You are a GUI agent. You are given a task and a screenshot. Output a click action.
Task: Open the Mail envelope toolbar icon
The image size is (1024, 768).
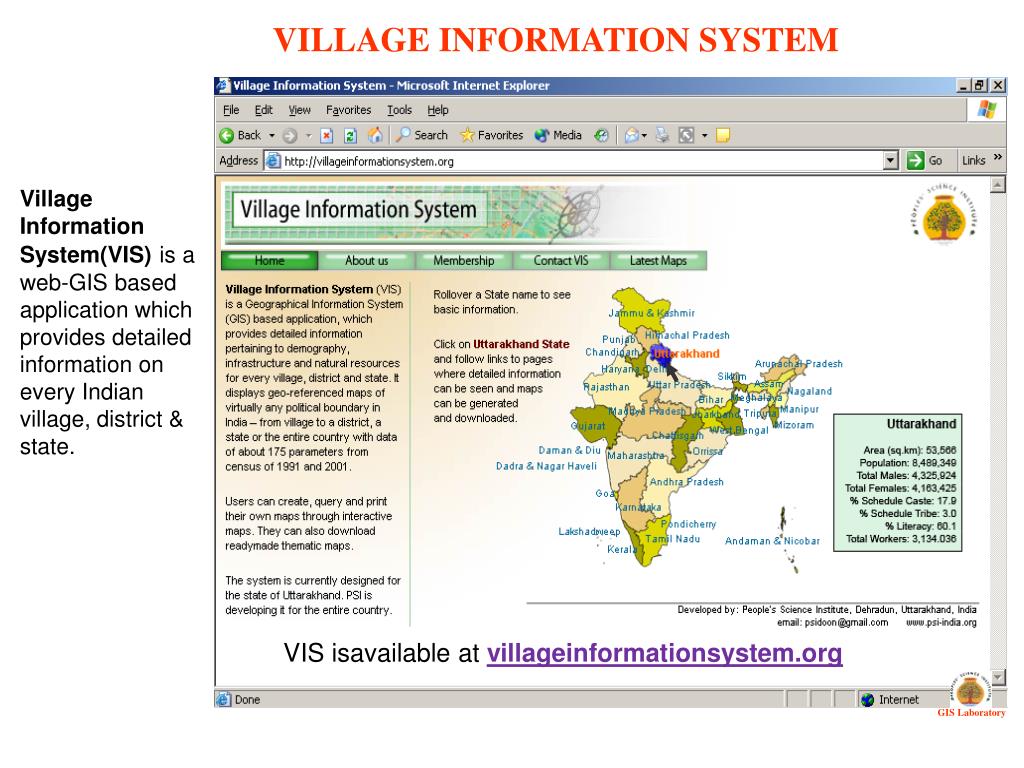[632, 135]
